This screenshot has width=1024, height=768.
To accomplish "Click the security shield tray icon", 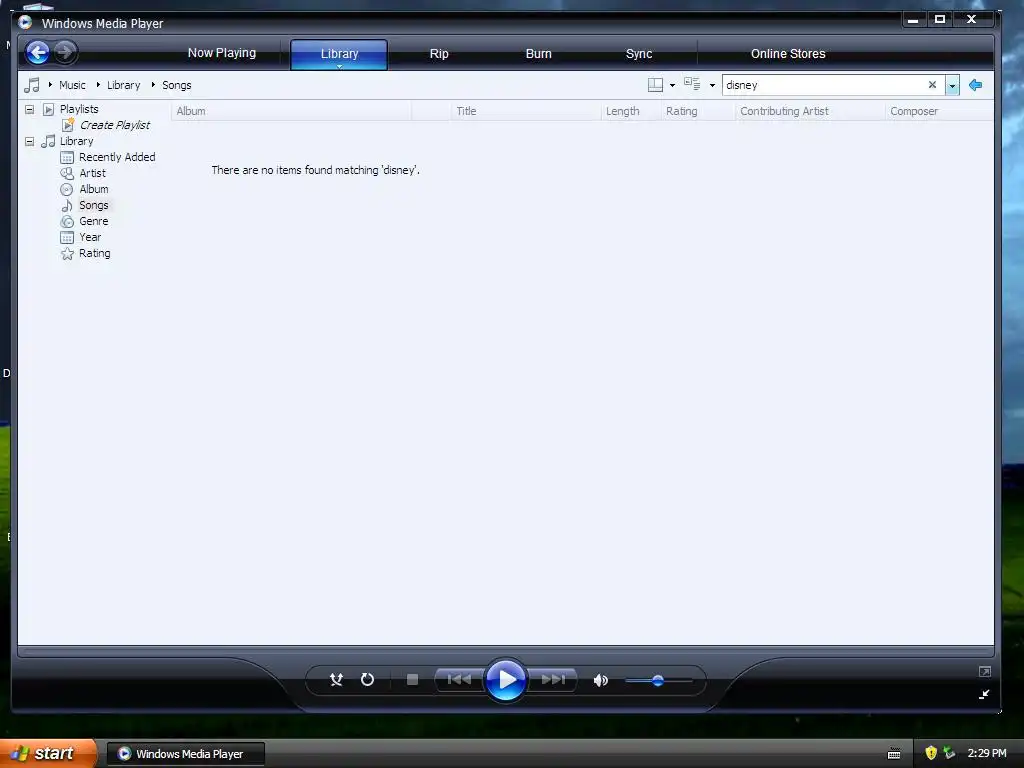I will coord(931,753).
